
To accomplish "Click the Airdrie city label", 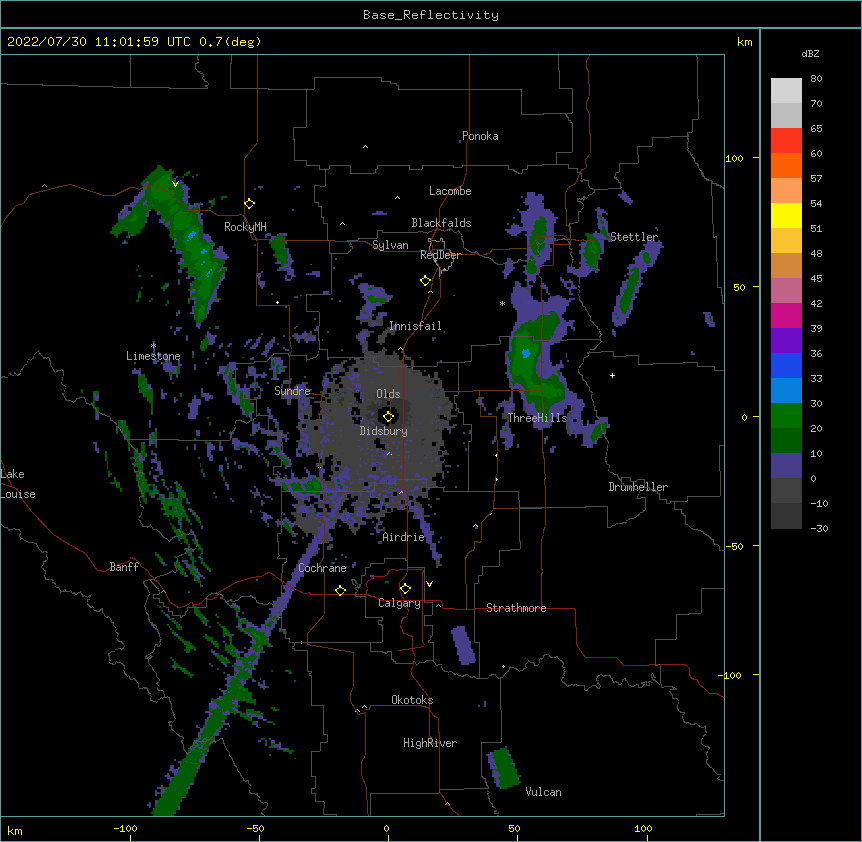I will click(404, 537).
